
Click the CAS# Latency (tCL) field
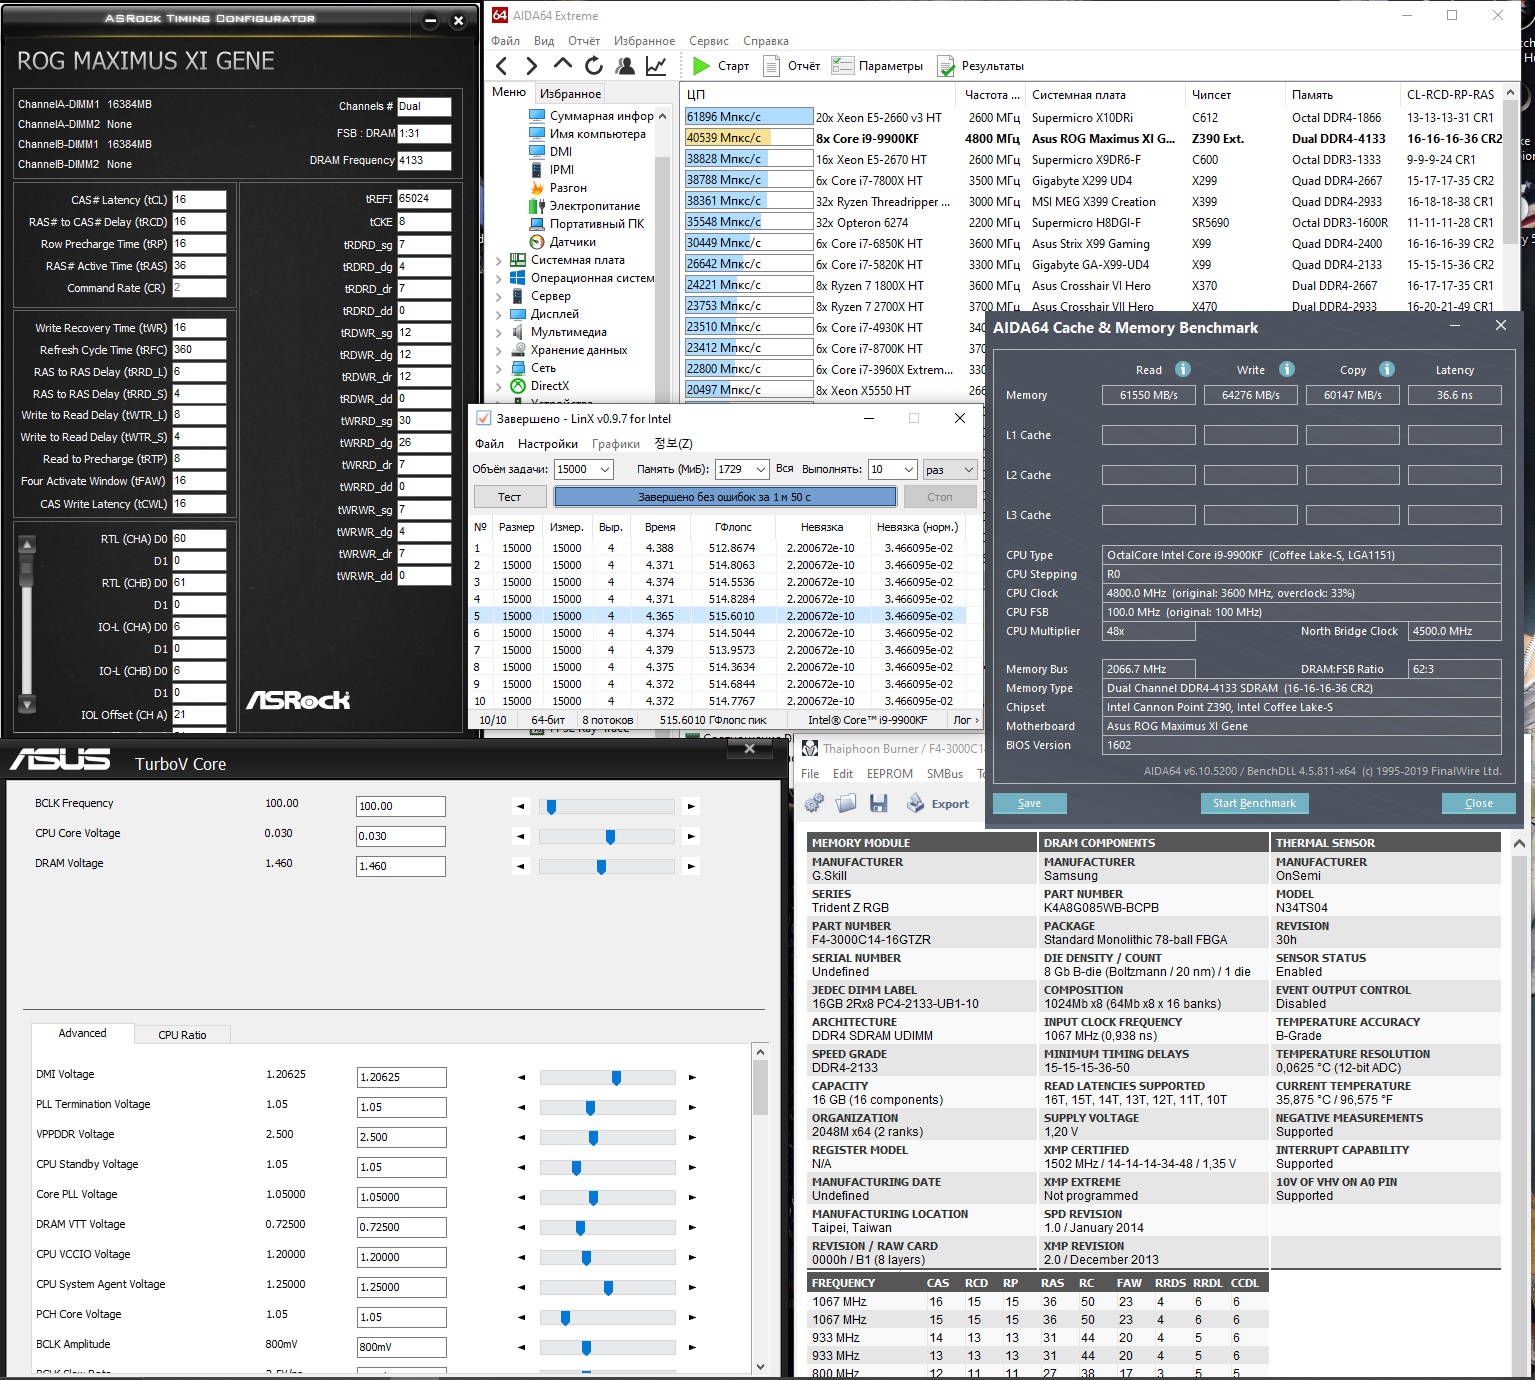coord(199,200)
